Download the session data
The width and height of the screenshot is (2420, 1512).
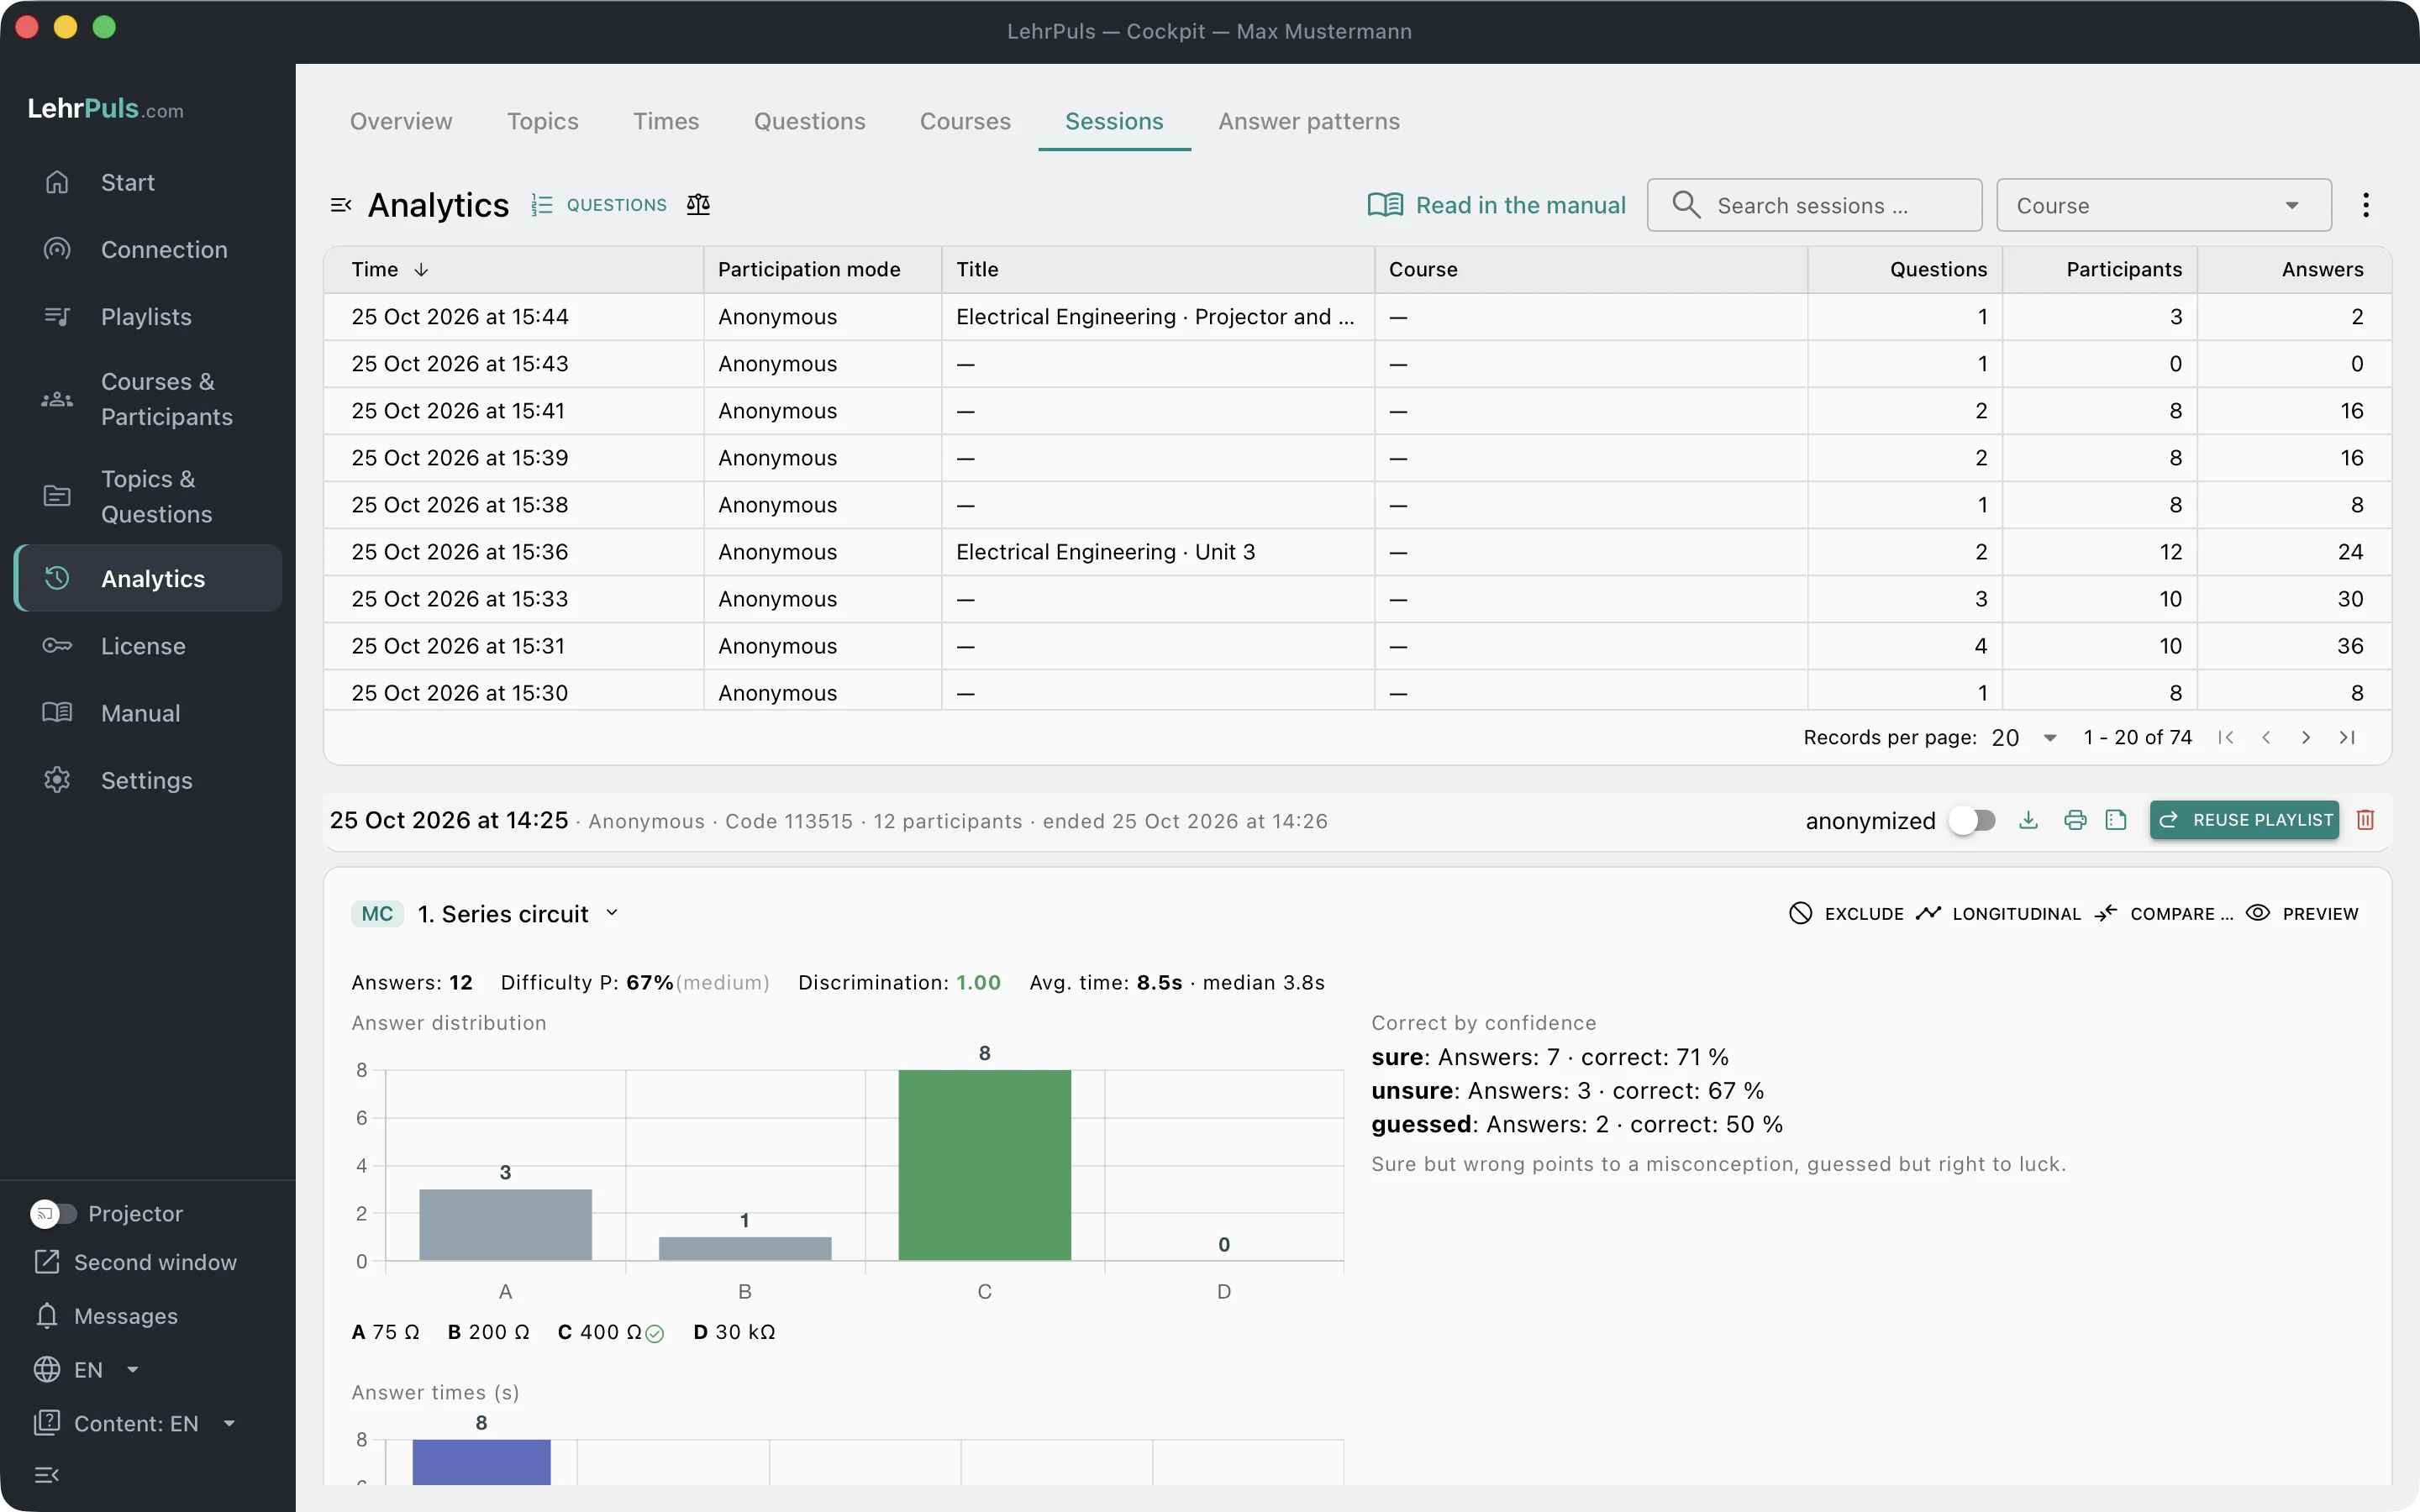[2028, 820]
